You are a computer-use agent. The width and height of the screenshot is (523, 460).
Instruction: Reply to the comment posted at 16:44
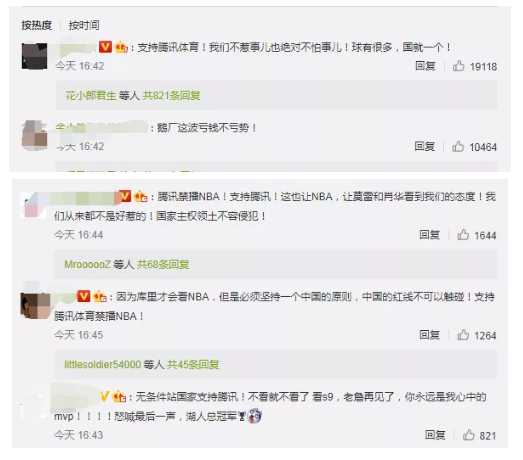(429, 235)
